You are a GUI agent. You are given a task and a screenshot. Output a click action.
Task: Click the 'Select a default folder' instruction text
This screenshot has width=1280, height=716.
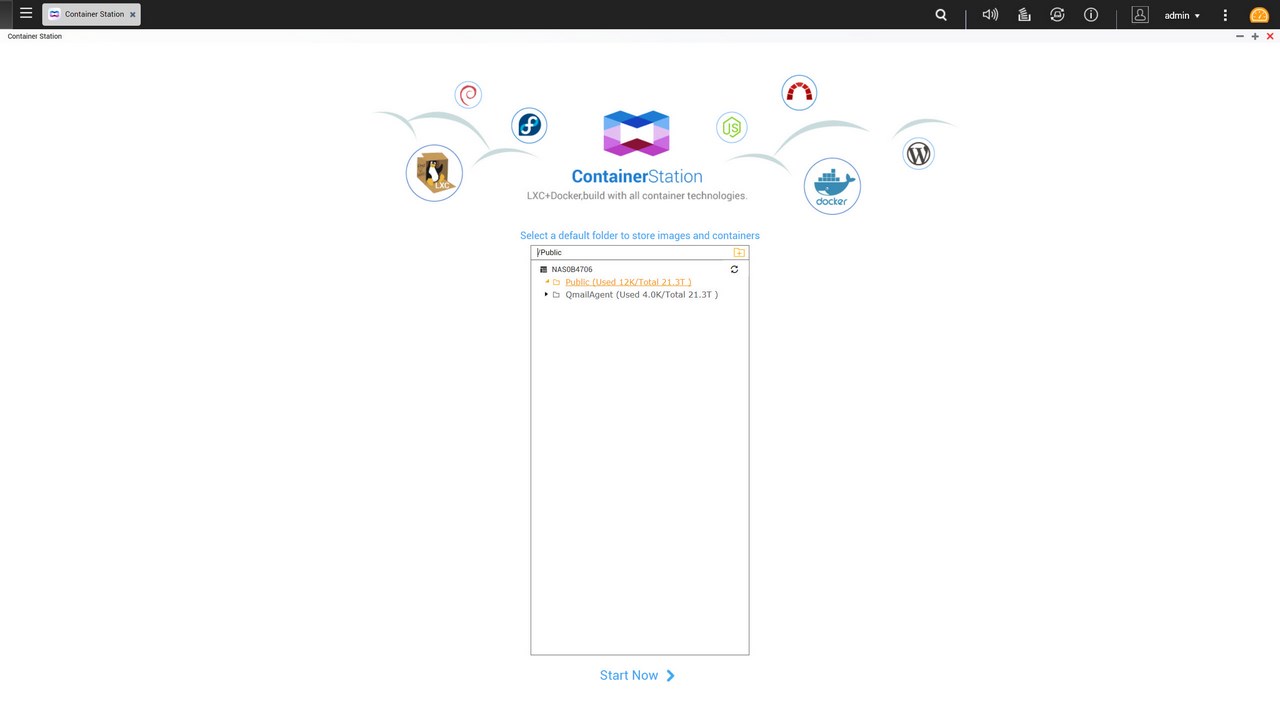click(640, 236)
